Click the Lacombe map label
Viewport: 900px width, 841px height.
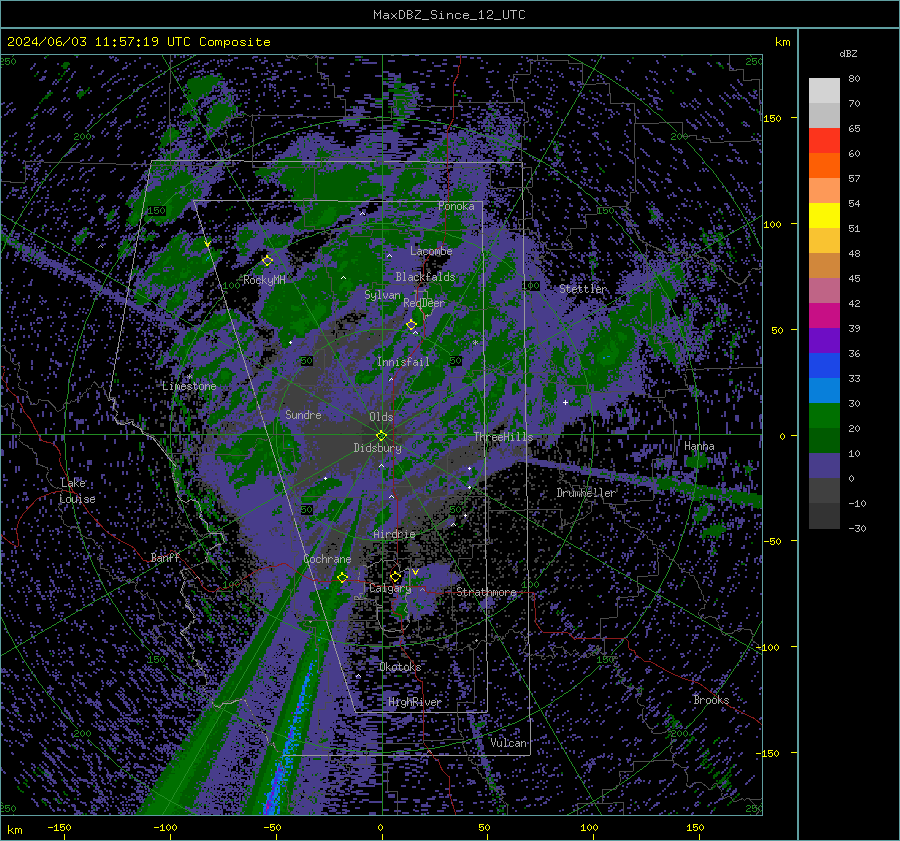click(431, 251)
